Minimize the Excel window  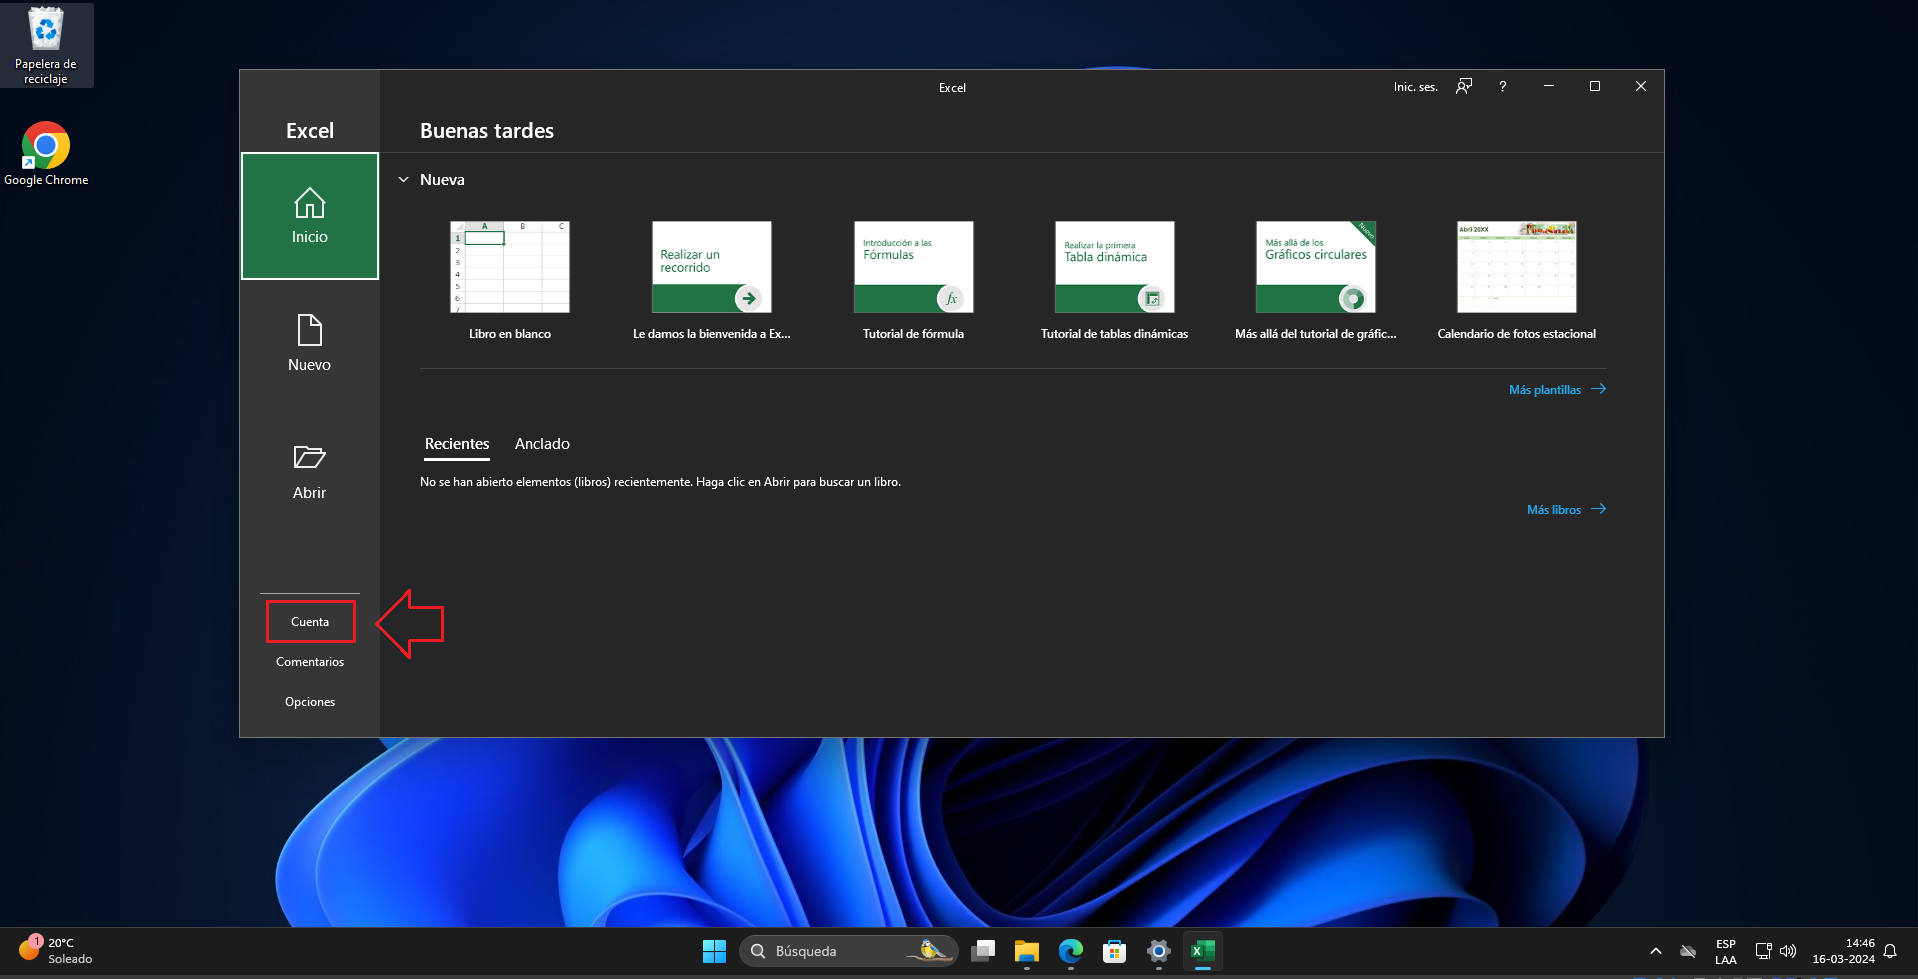1549,86
